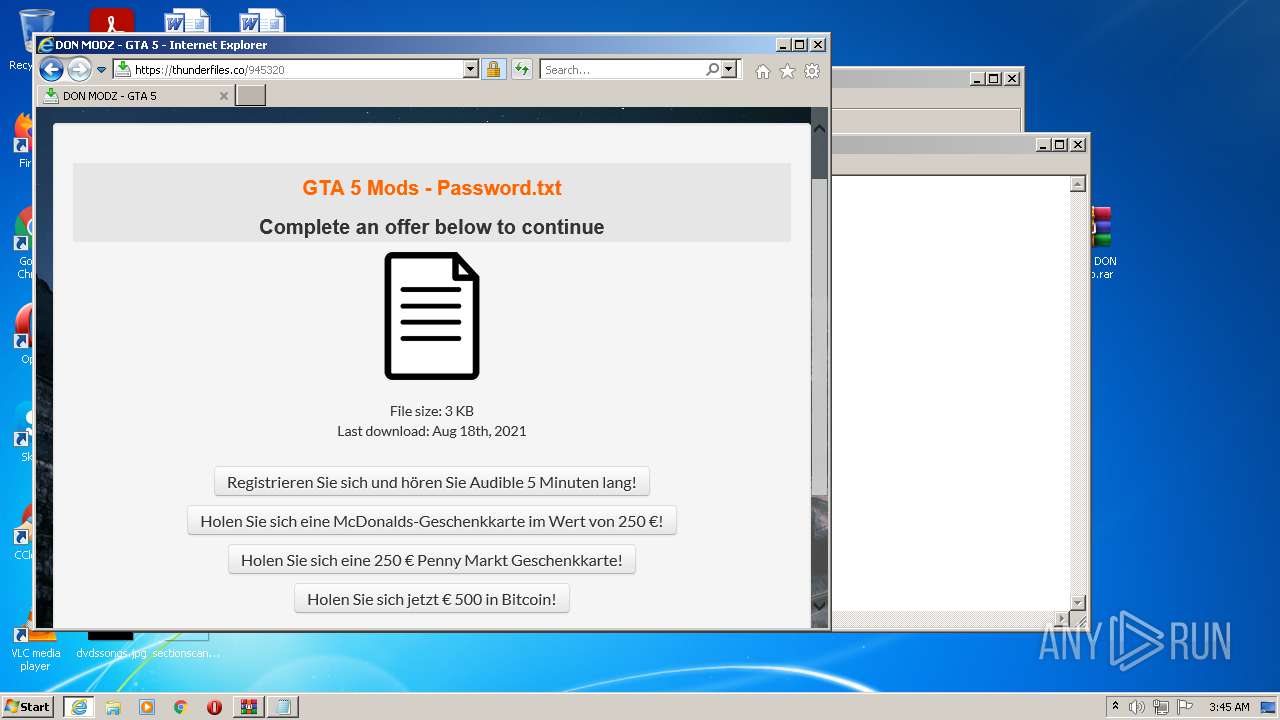Click the 3:45 AM clock
The height and width of the screenshot is (720, 1280).
[1229, 707]
